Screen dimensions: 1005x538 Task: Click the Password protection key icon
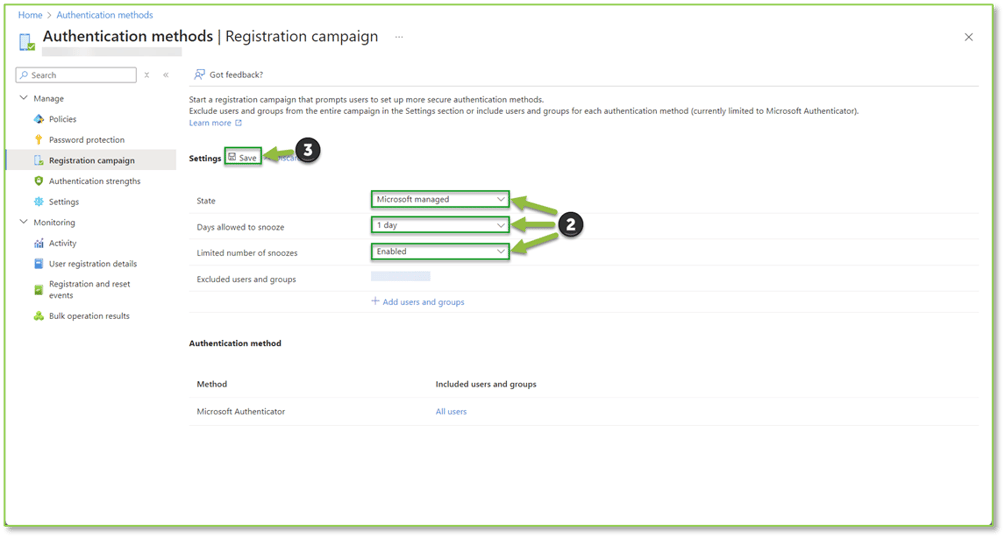[x=38, y=140]
